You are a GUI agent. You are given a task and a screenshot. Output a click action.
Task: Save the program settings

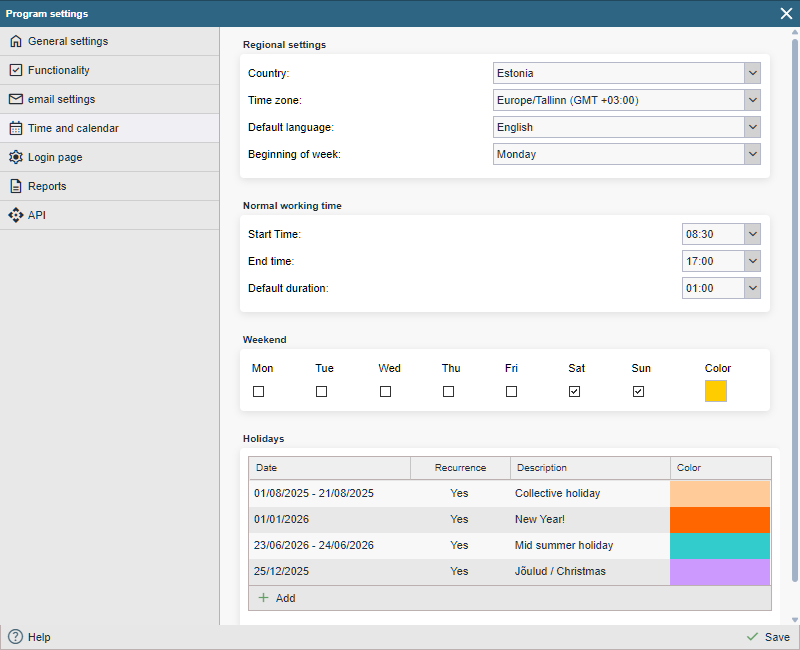(768, 637)
